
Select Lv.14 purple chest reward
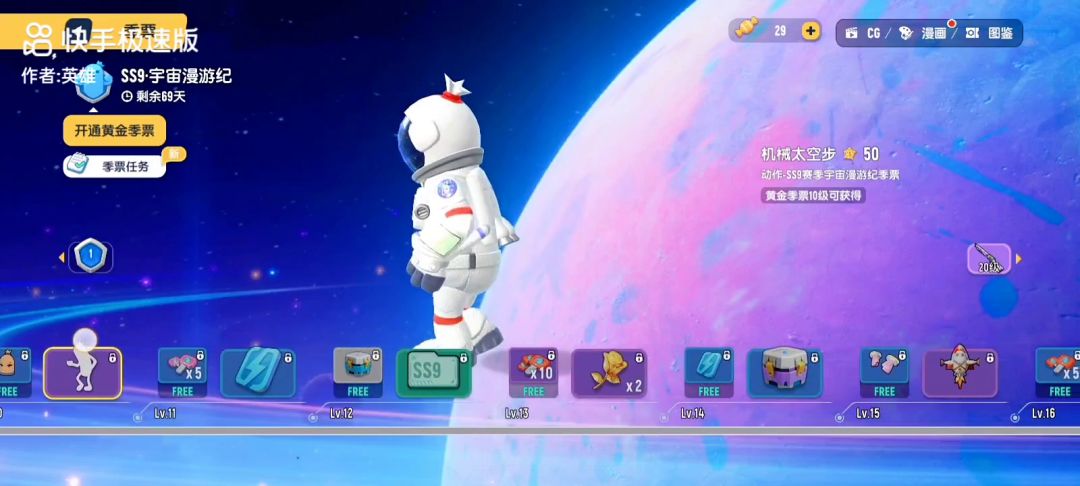[785, 372]
